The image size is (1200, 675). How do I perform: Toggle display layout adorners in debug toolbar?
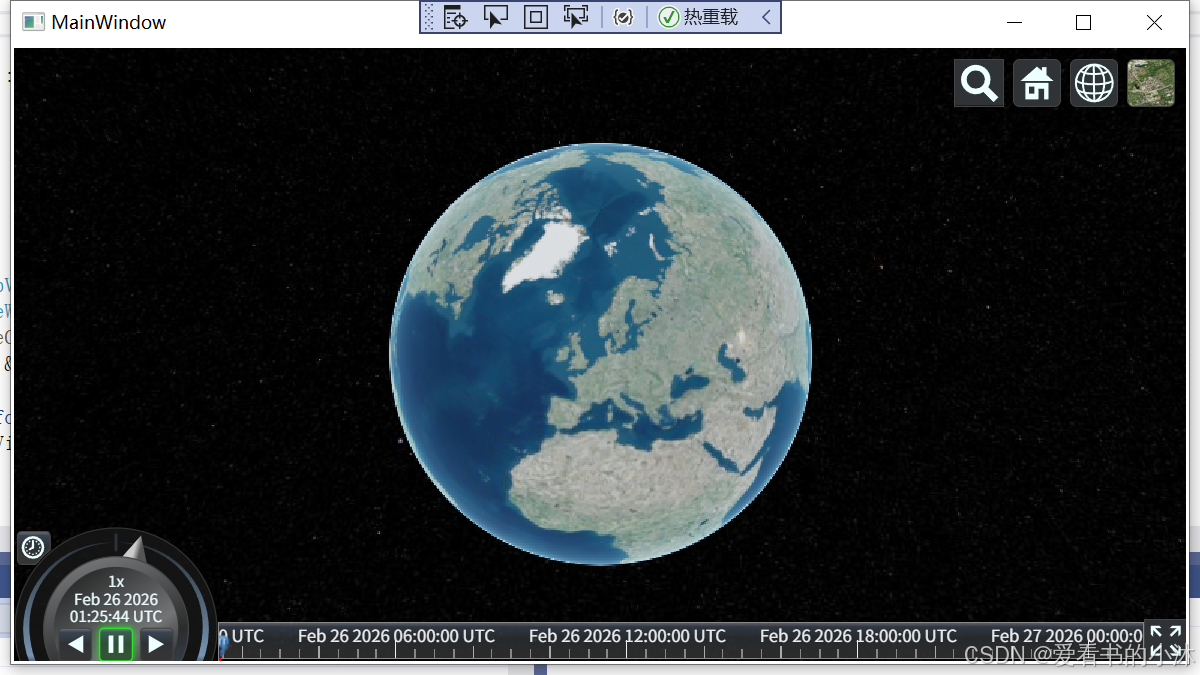pos(536,17)
